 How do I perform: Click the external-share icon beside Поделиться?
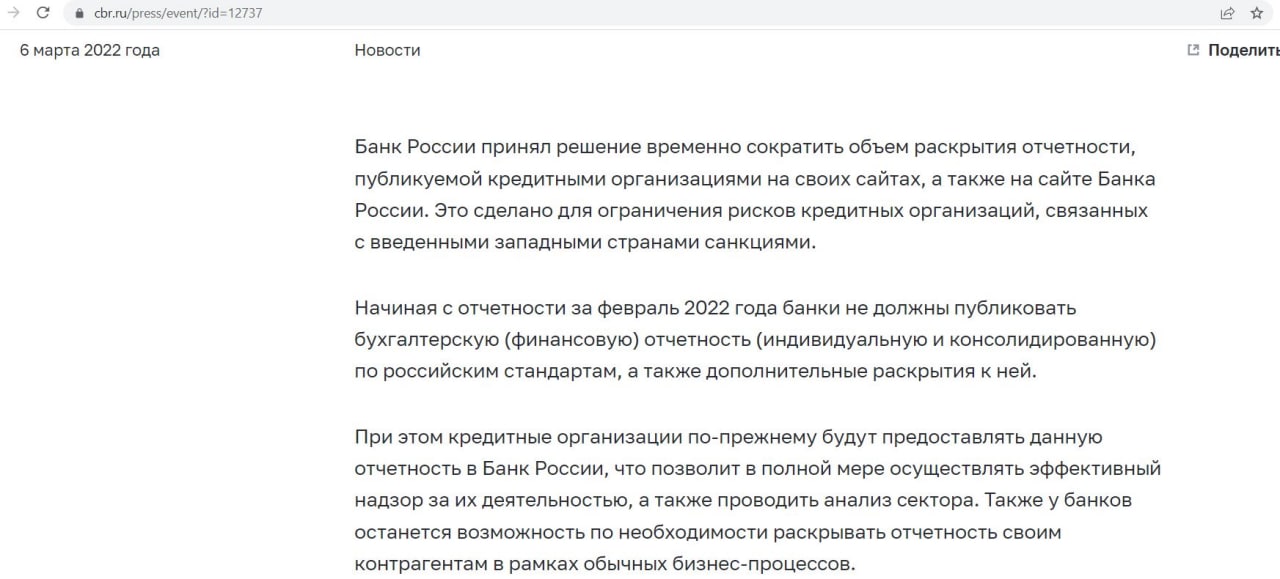1193,50
